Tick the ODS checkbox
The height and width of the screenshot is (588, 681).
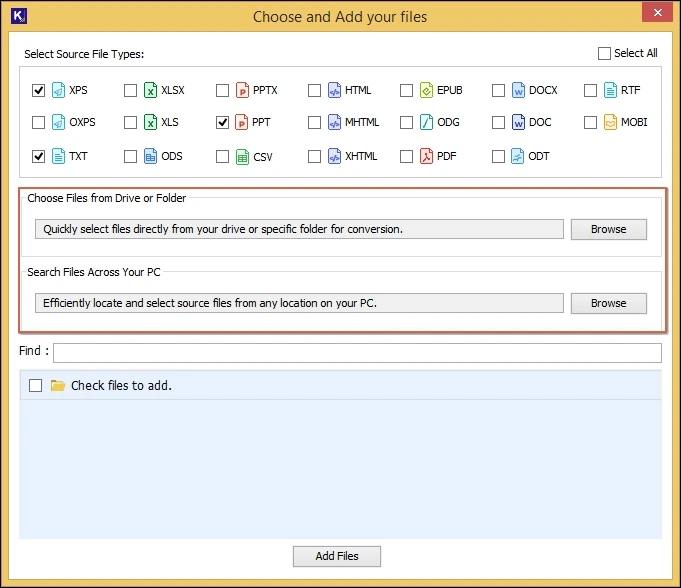click(130, 156)
